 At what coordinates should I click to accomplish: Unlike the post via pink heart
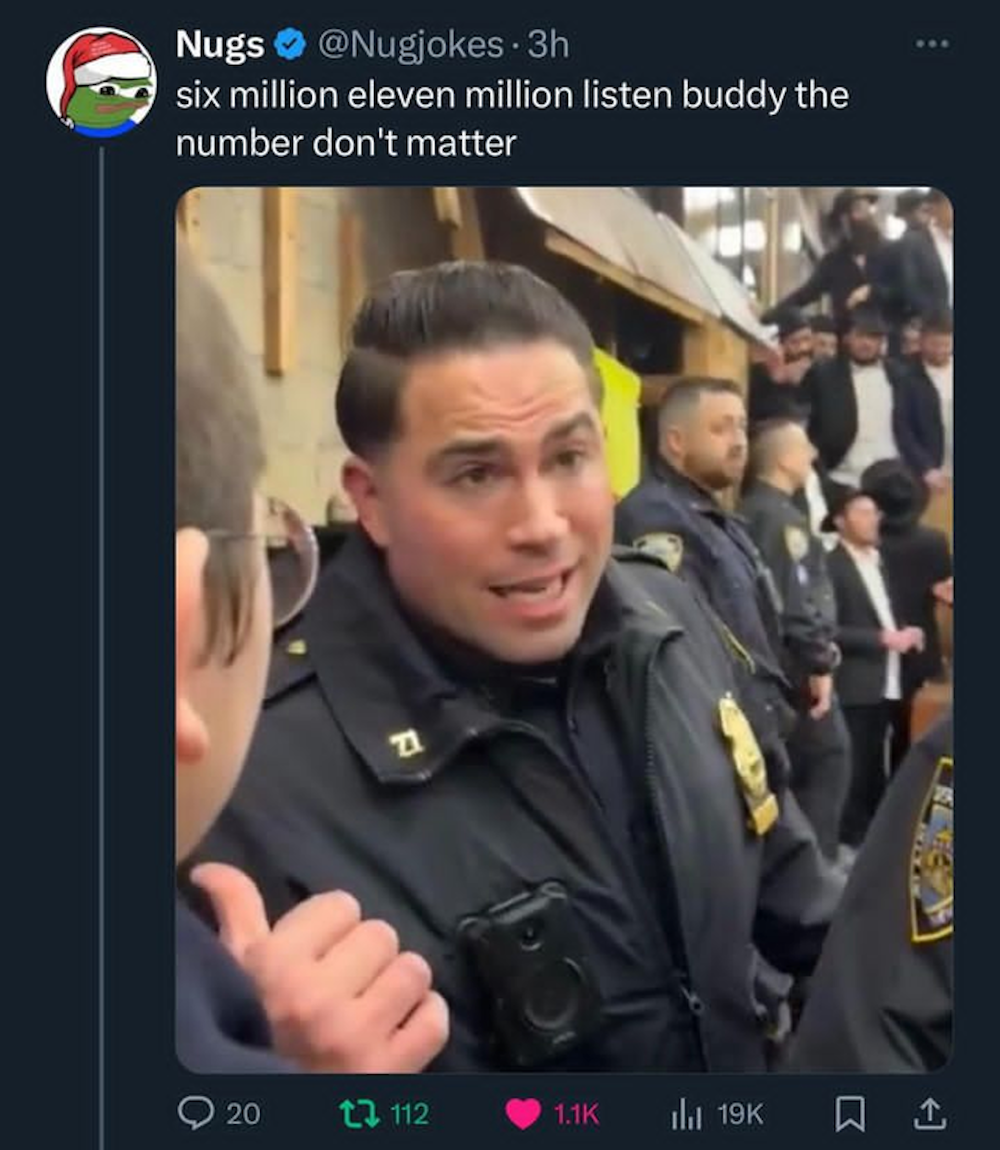(523, 1112)
